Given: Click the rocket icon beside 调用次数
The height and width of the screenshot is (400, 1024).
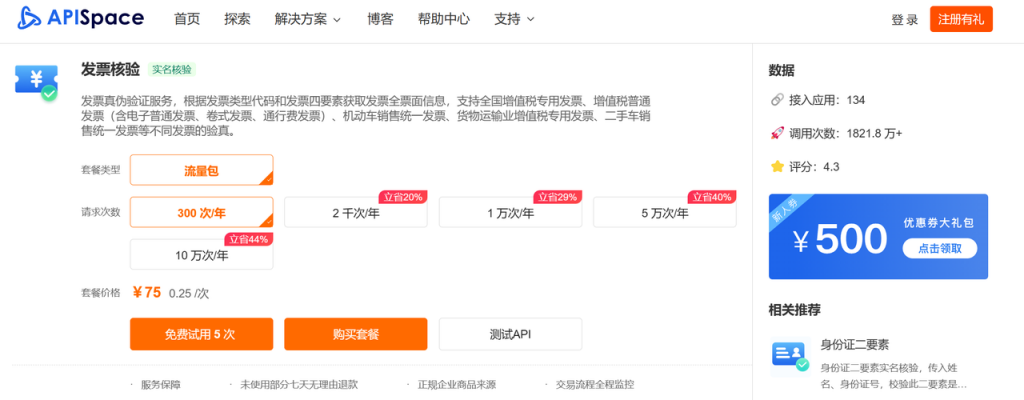Looking at the screenshot, I should coord(776,133).
